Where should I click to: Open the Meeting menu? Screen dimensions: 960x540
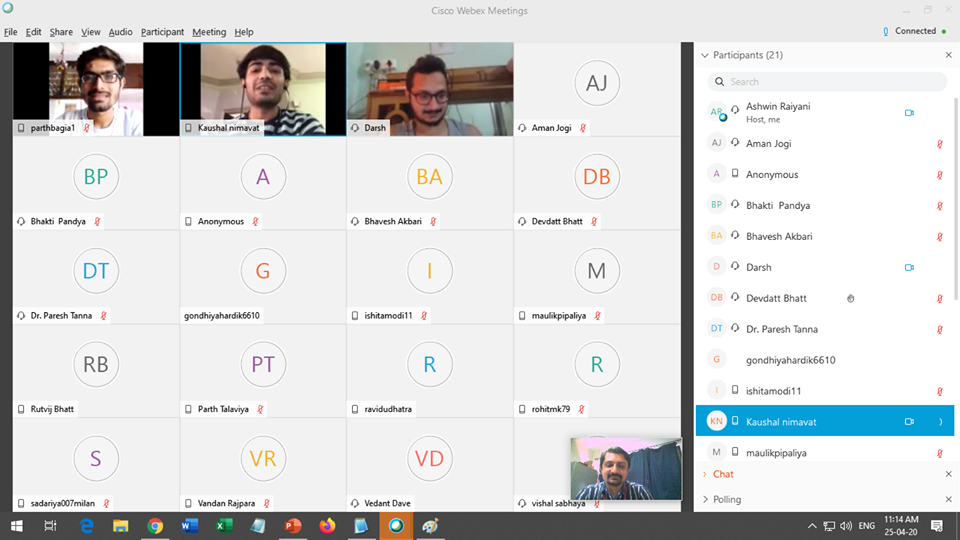click(x=209, y=32)
